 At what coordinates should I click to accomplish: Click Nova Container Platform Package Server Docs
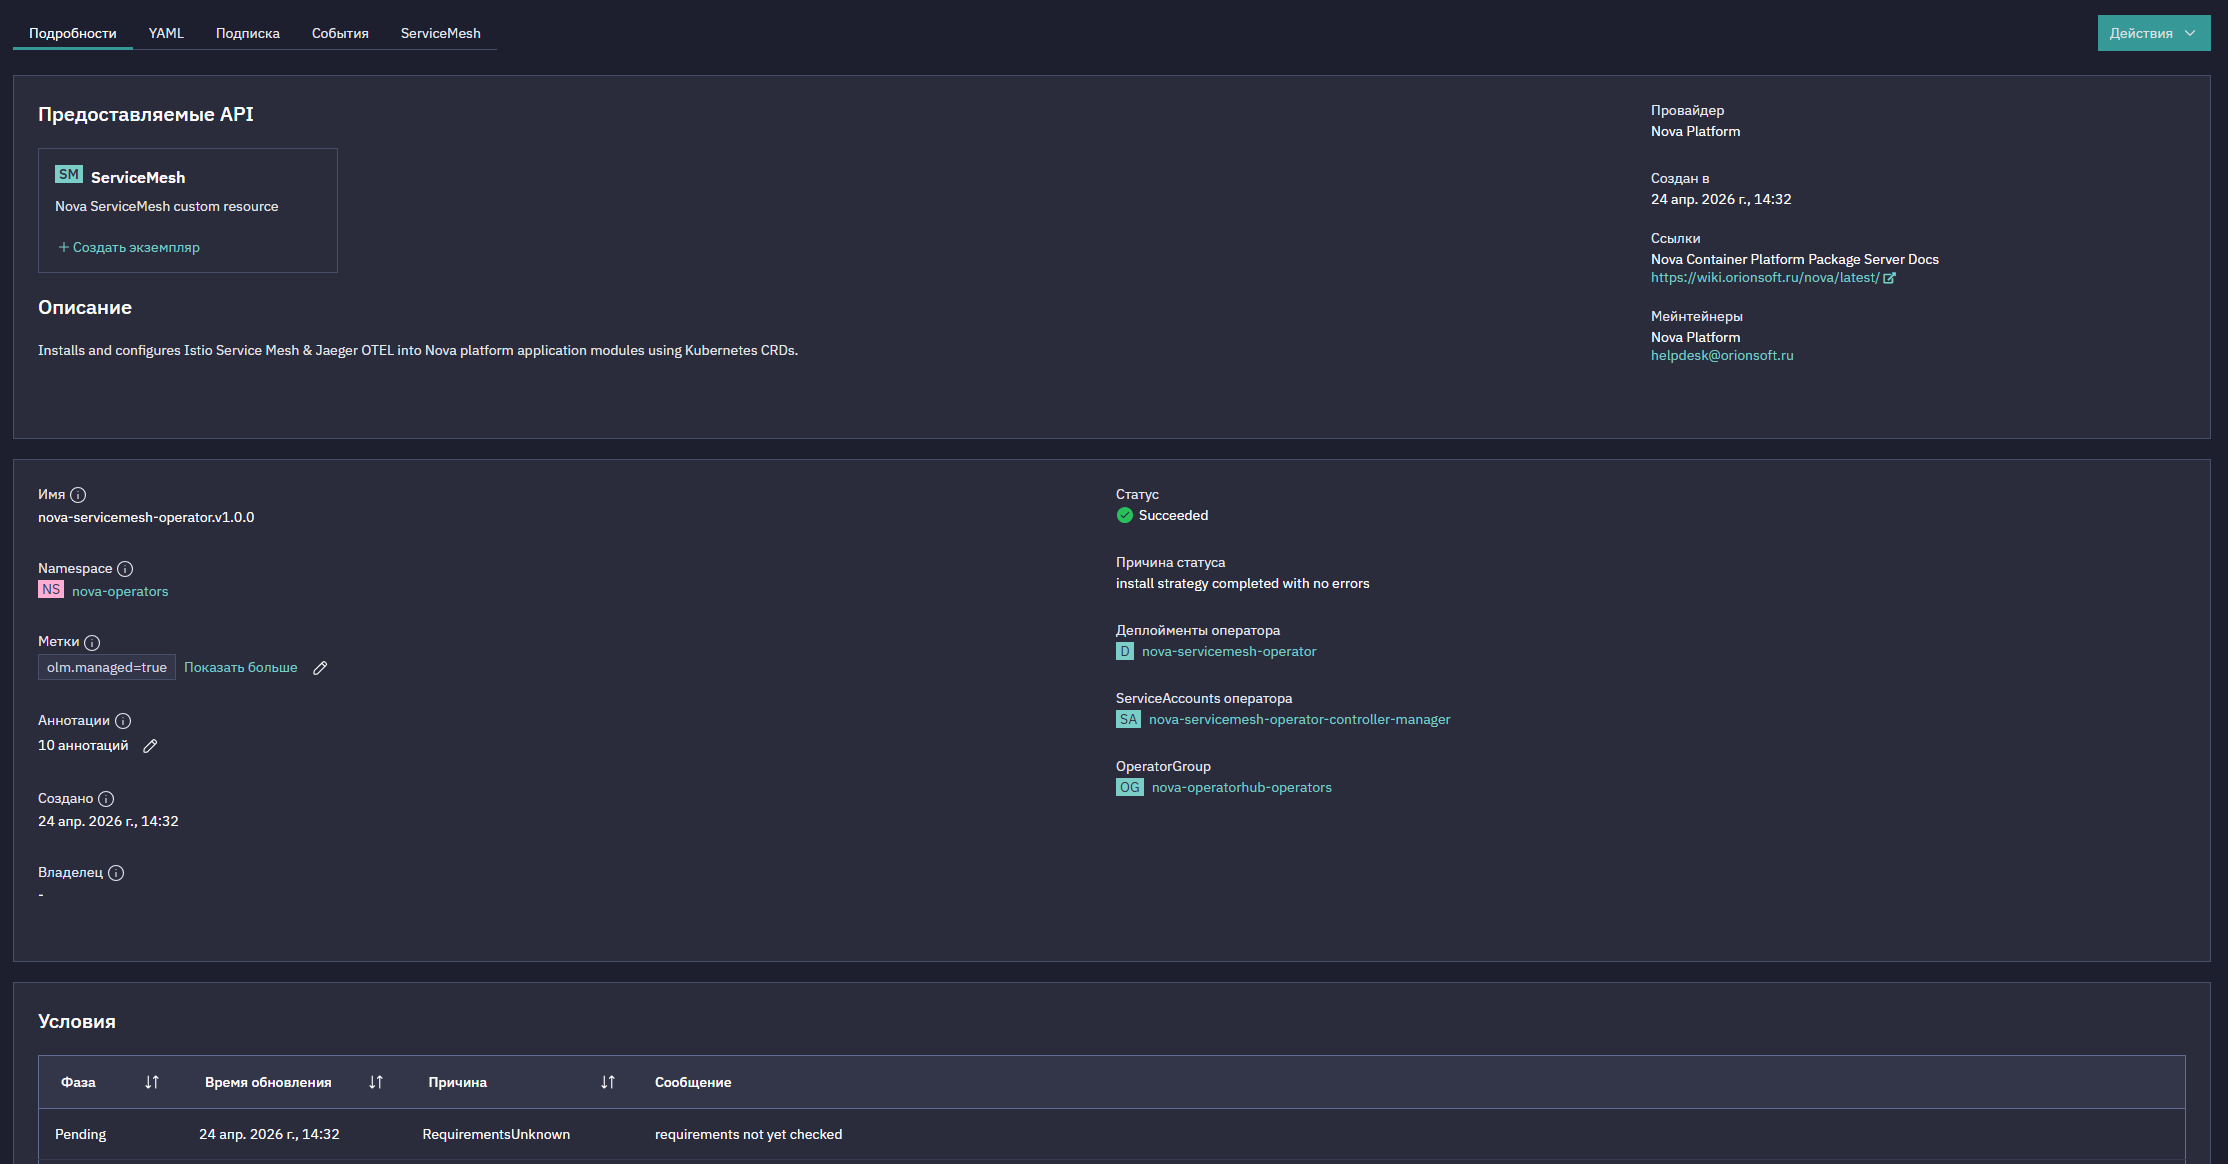(1794, 259)
